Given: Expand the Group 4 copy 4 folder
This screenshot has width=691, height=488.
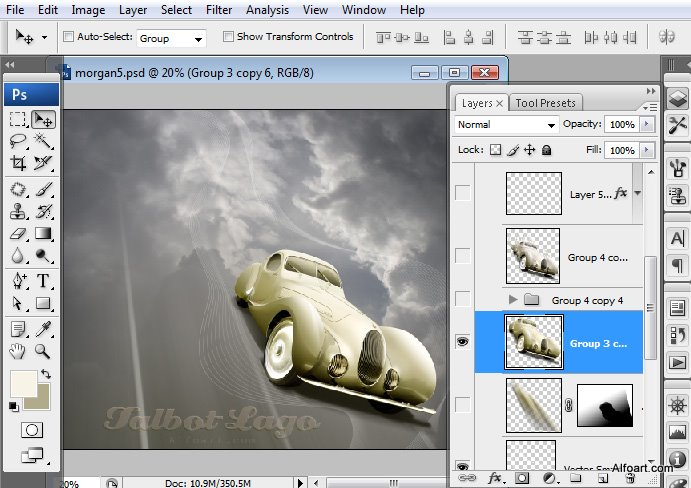Looking at the screenshot, I should 514,300.
